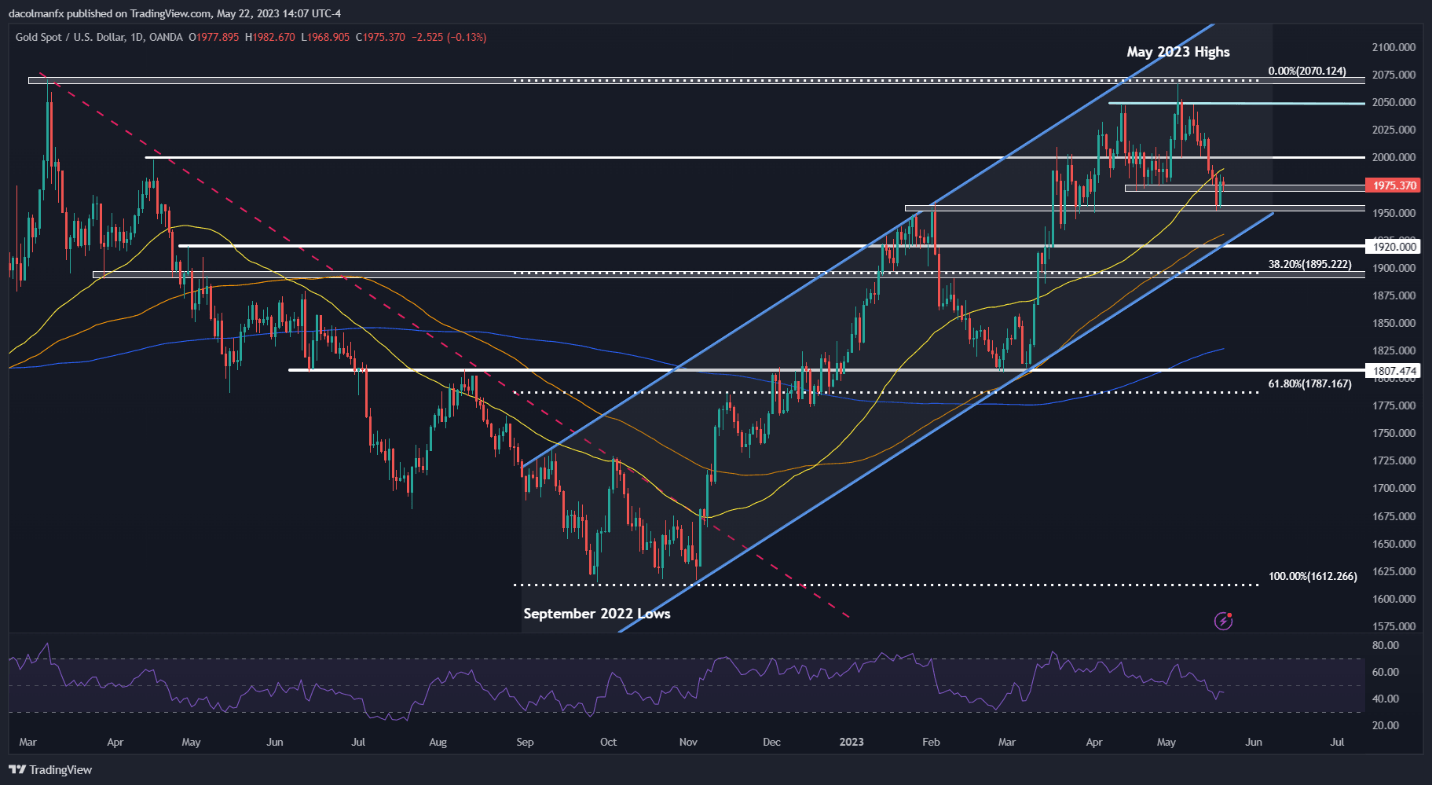Click the 'September 2022 Lows' annotation
The image size is (1432, 785).
tap(597, 614)
